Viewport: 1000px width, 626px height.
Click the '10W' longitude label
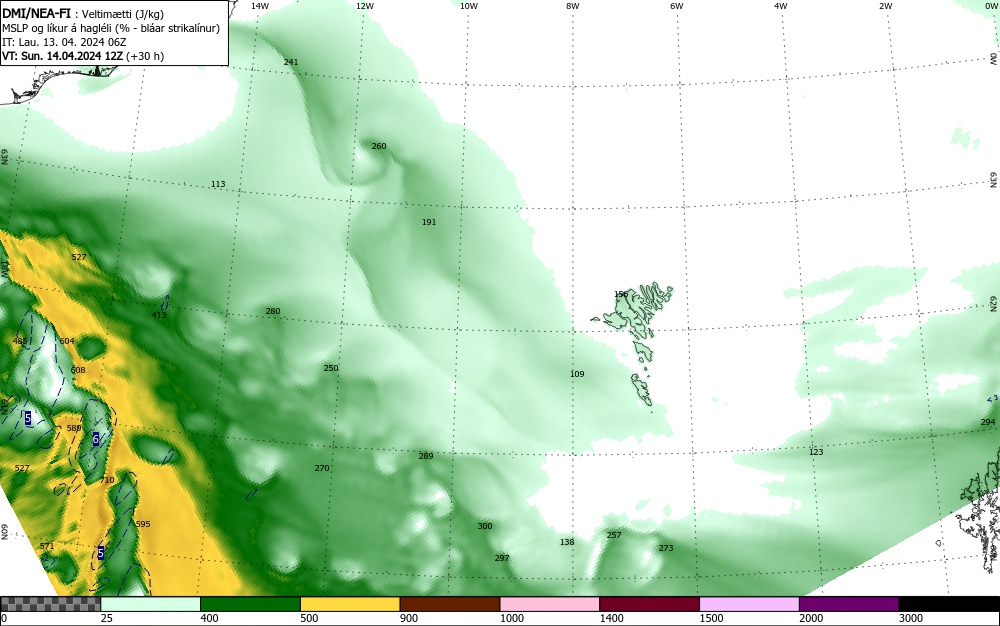pyautogui.click(x=469, y=6)
